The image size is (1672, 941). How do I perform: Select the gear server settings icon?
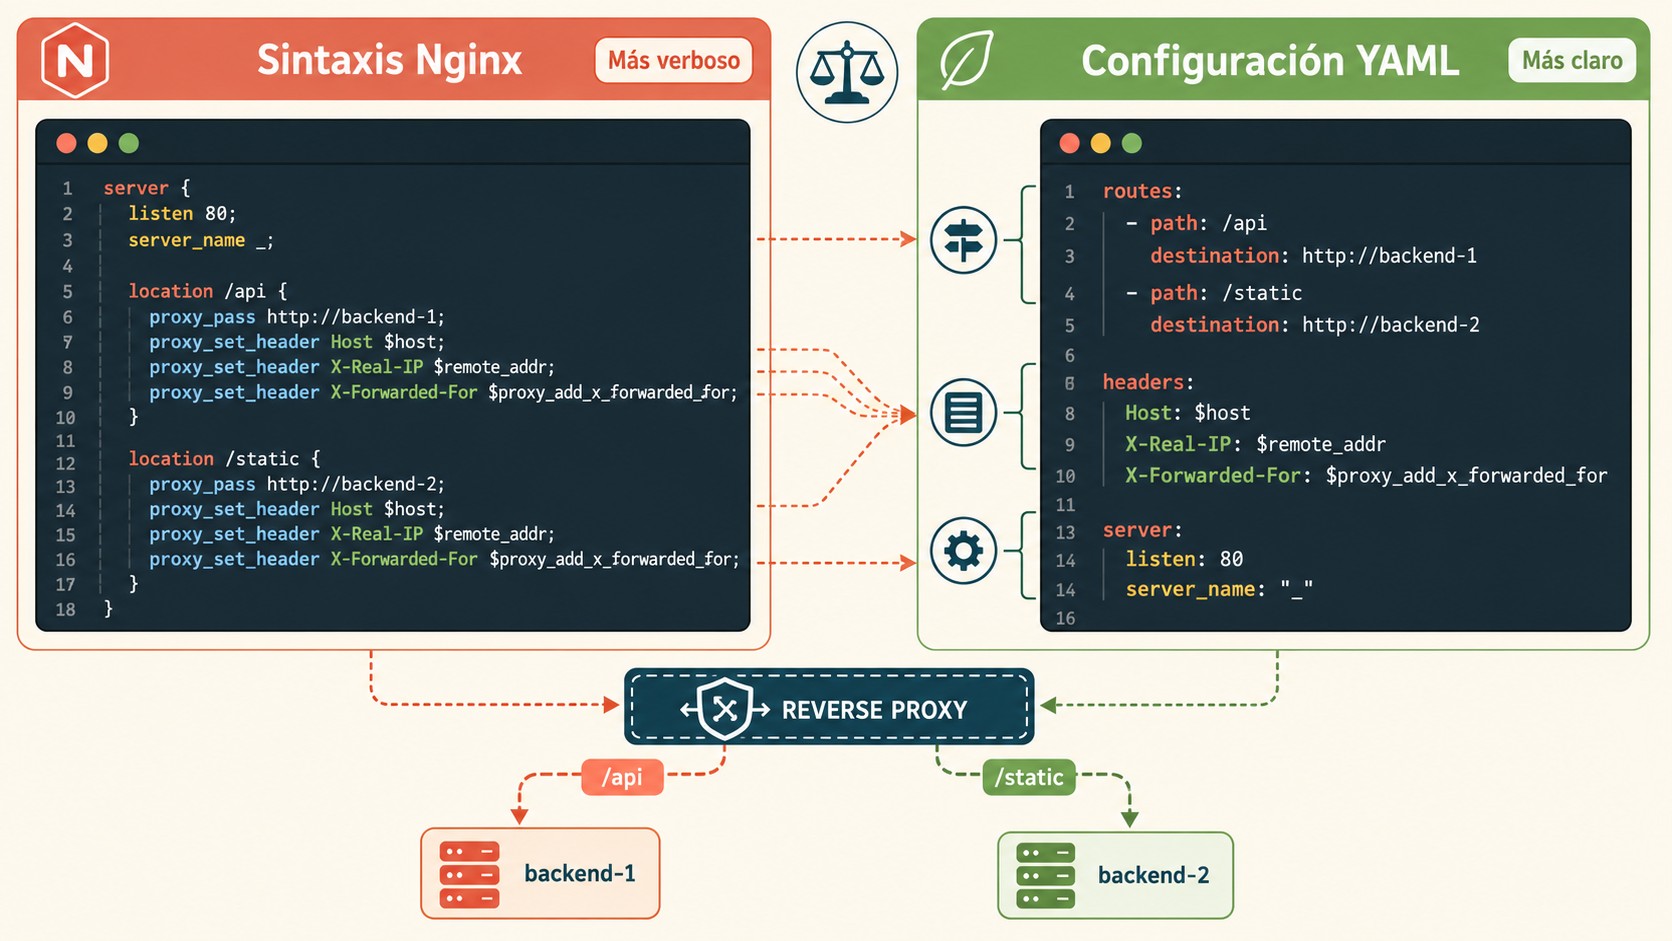[963, 551]
